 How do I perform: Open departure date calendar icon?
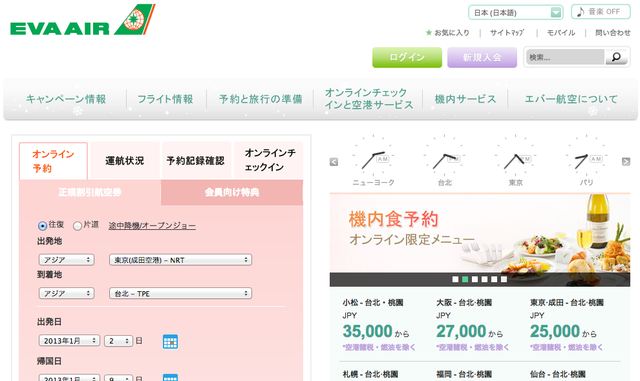point(170,341)
